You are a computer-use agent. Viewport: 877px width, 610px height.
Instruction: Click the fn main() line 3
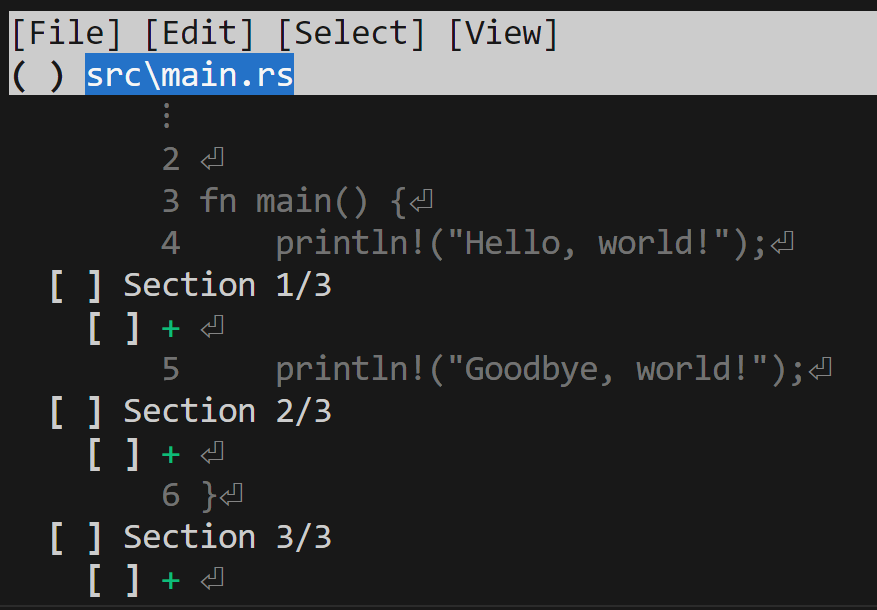point(297,201)
